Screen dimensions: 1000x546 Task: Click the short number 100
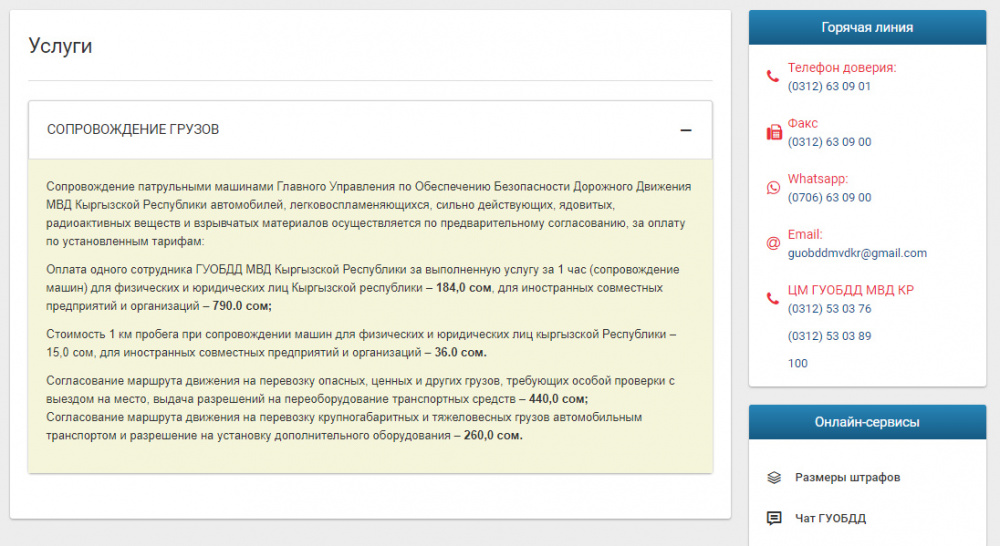pos(797,363)
